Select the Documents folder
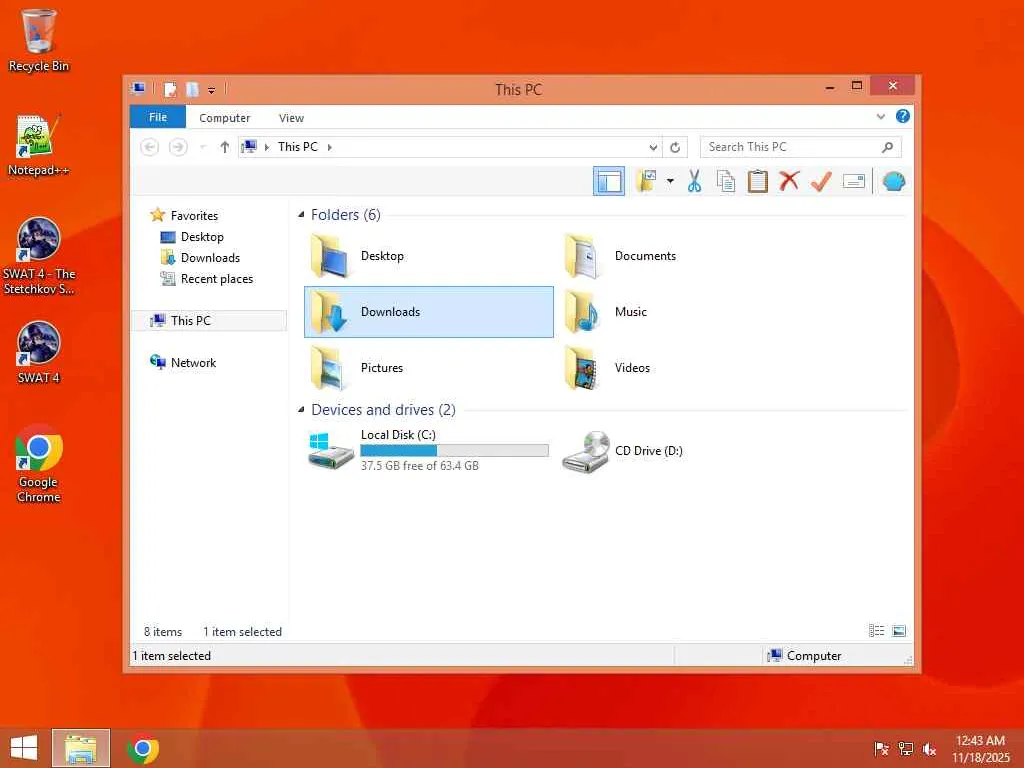 pyautogui.click(x=682, y=256)
